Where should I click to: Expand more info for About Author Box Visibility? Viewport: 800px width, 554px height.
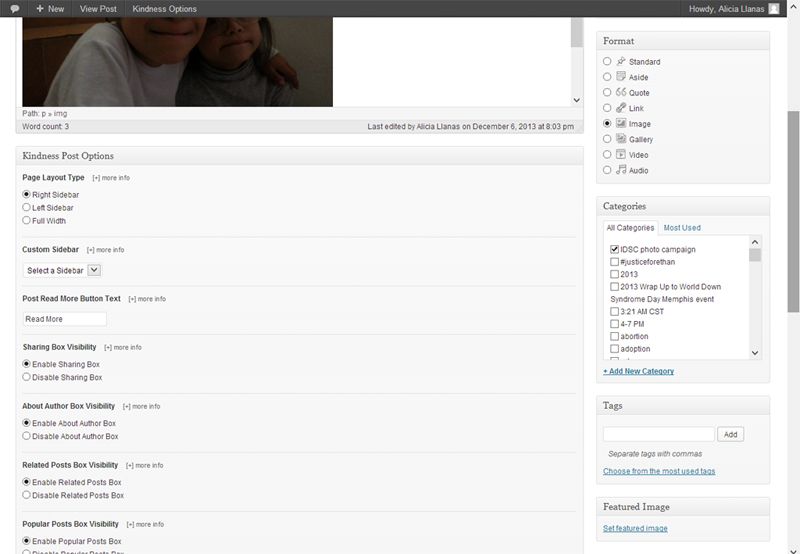(141, 407)
